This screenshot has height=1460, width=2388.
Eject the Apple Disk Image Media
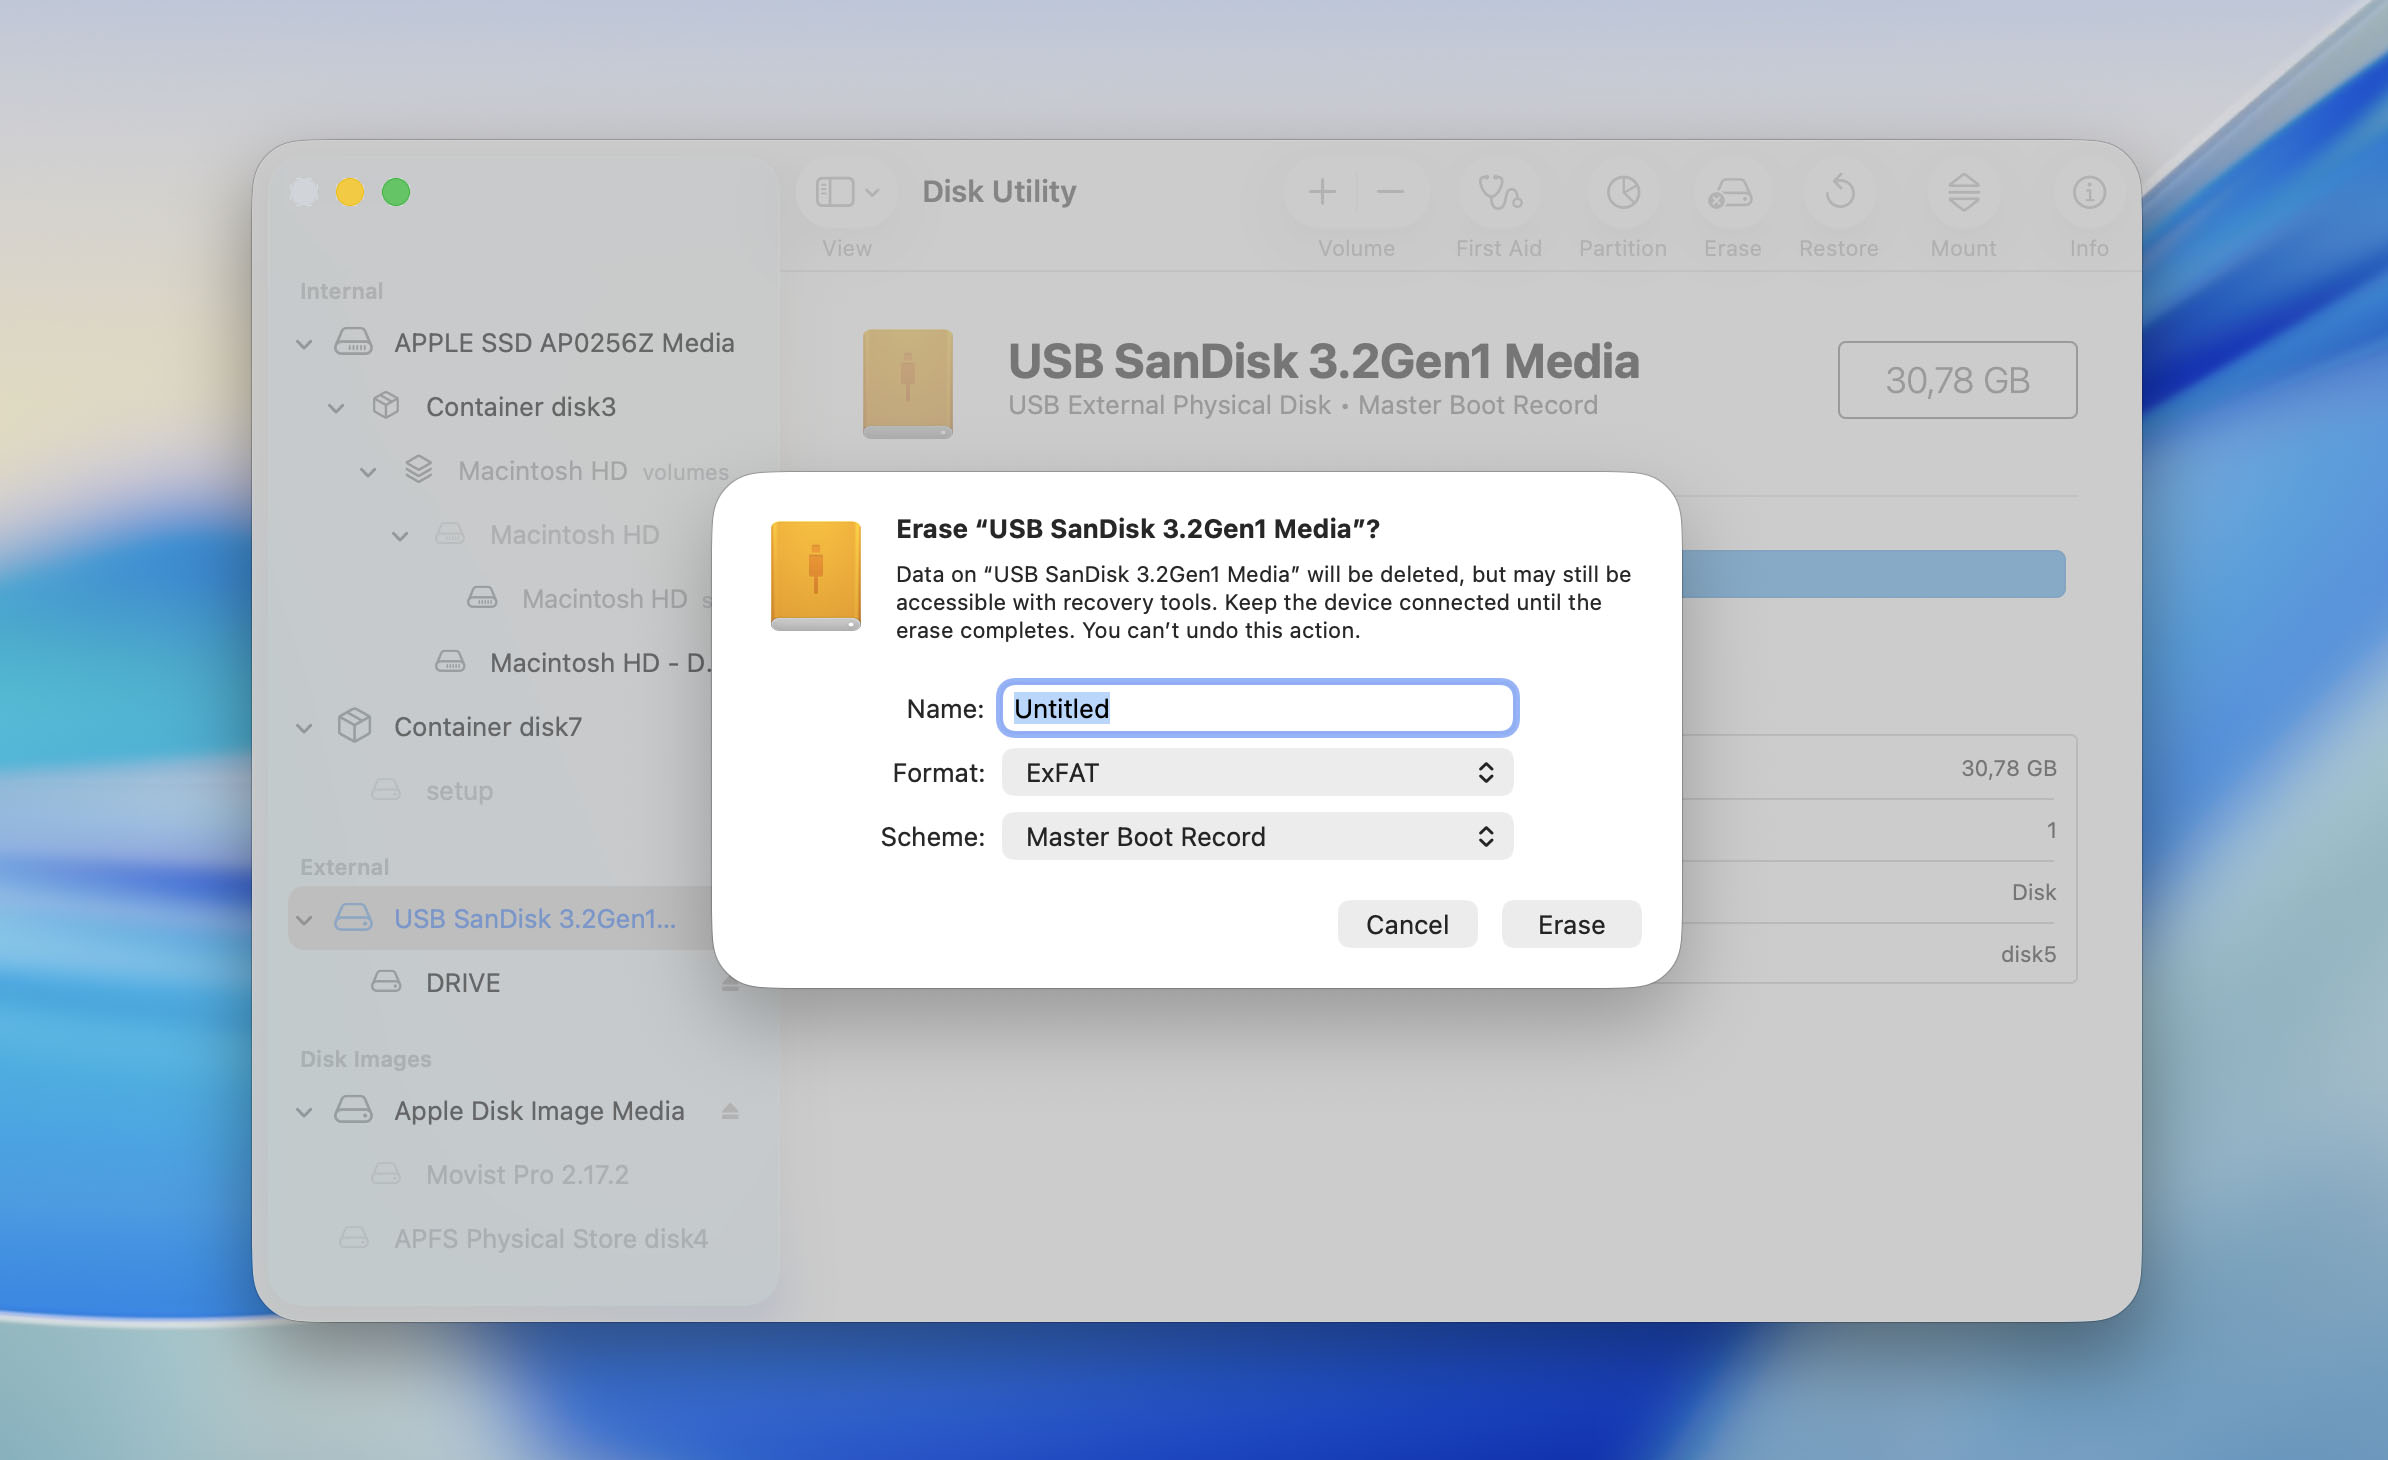click(730, 1110)
